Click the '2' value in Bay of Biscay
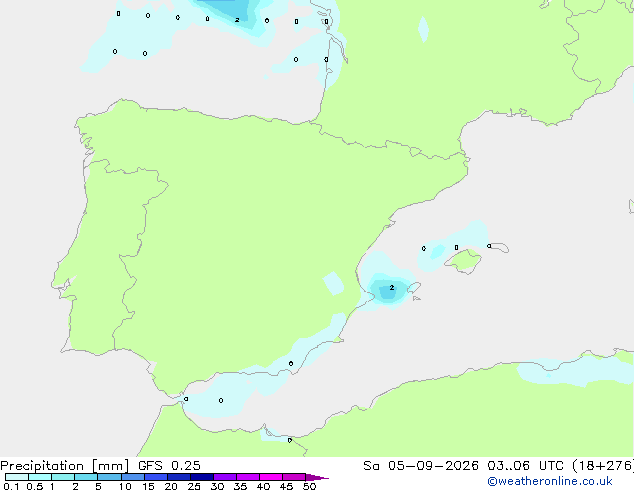Viewport: 634px width, 490px height. (x=237, y=20)
